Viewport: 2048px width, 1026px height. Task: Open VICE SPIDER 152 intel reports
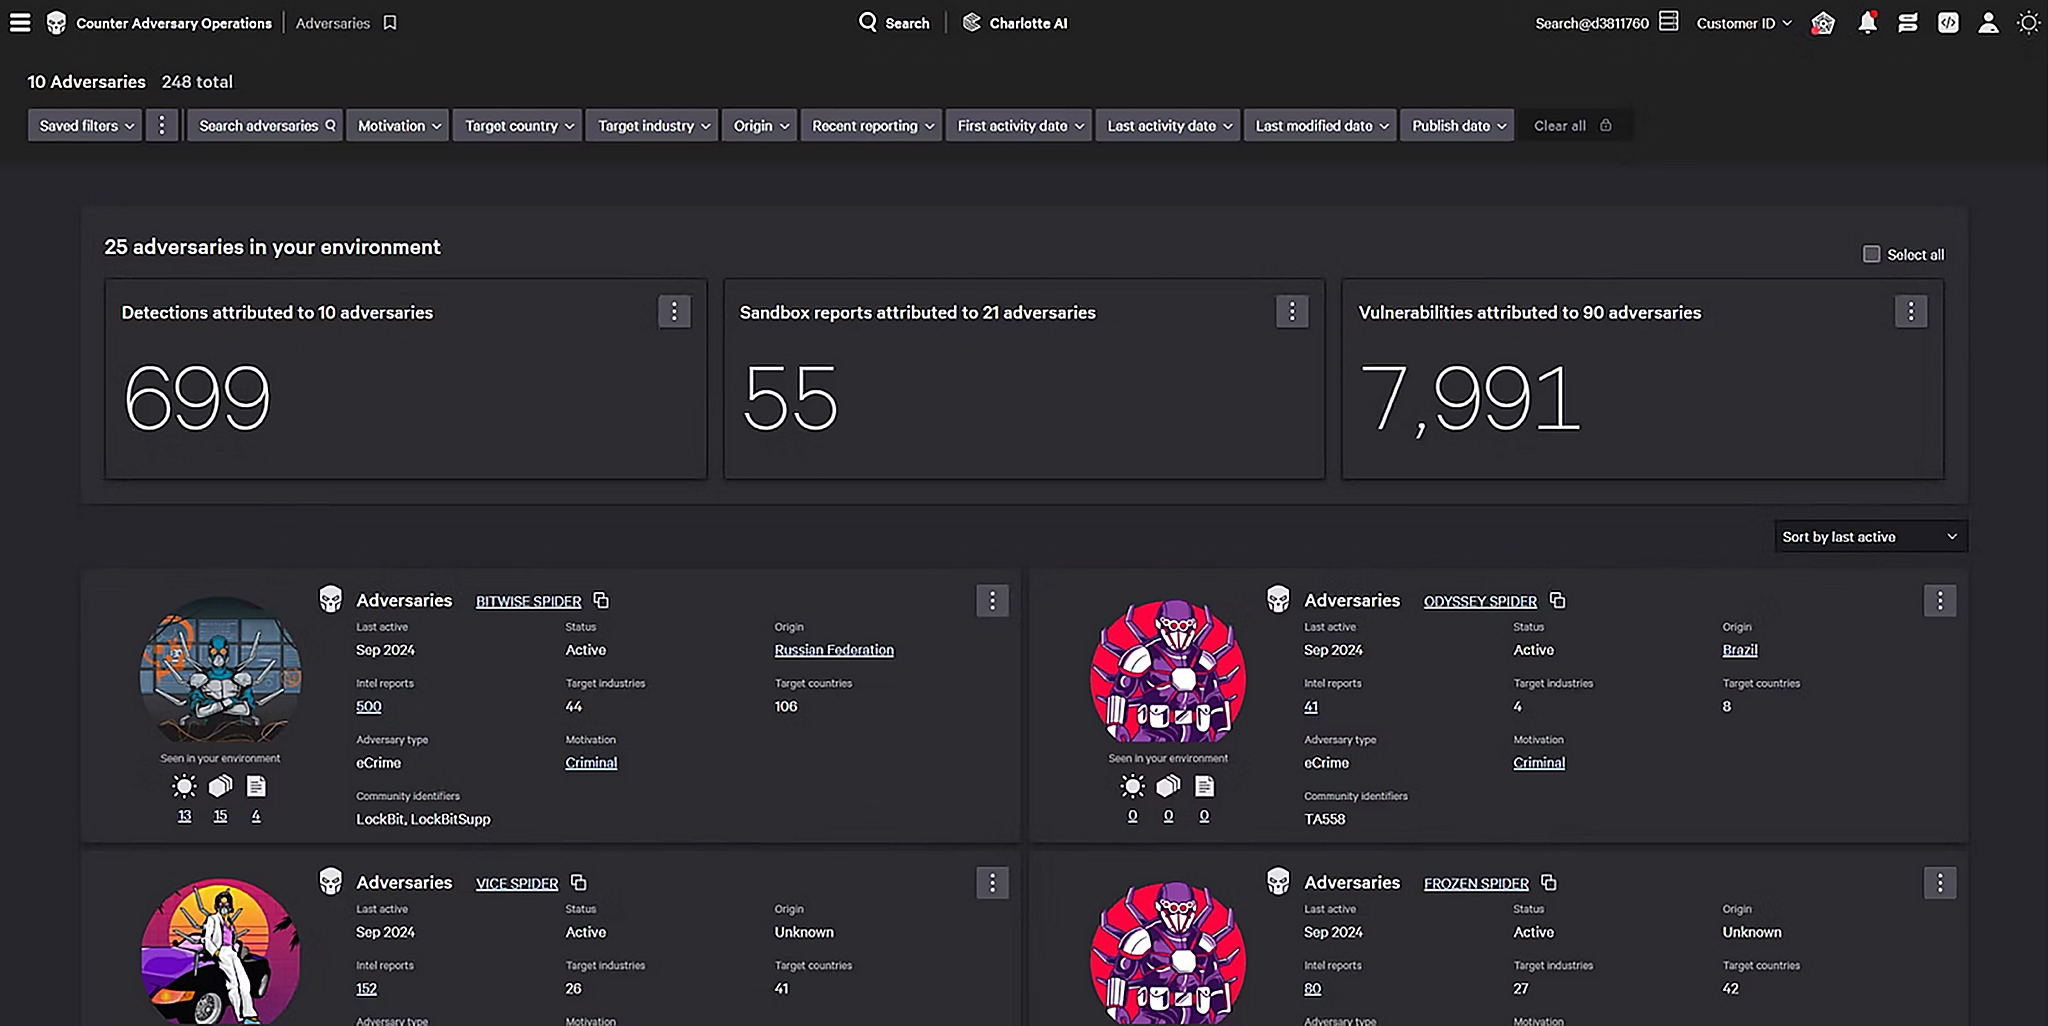[367, 988]
